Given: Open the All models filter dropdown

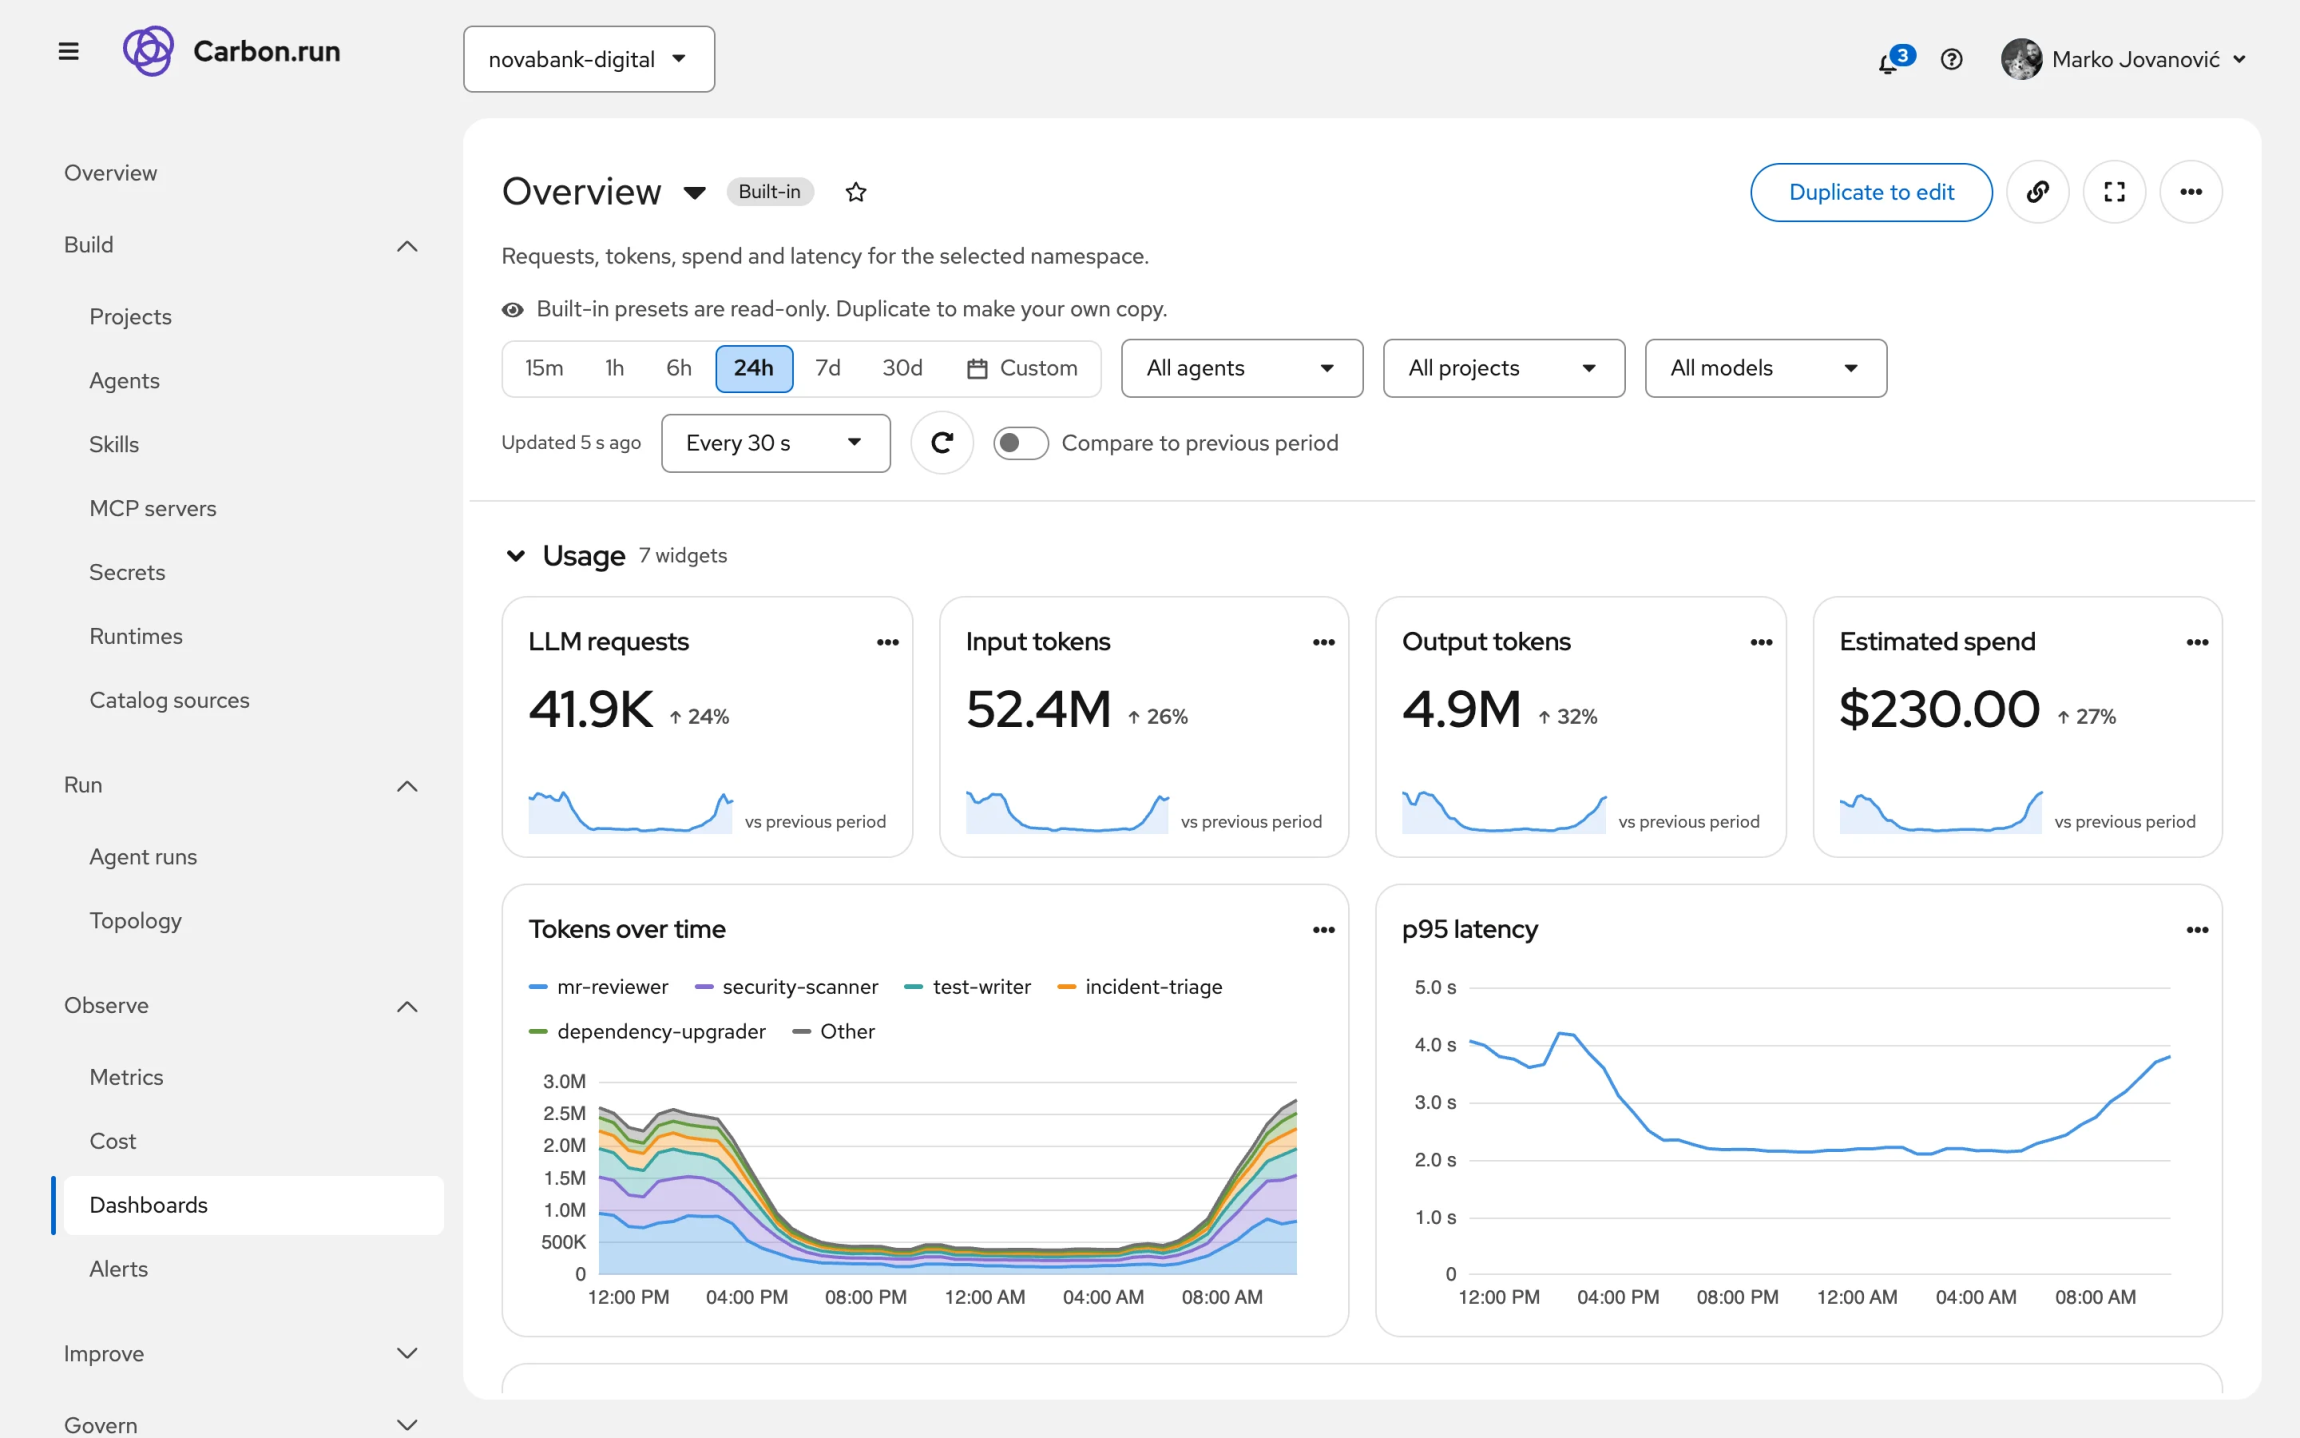Looking at the screenshot, I should point(1766,368).
